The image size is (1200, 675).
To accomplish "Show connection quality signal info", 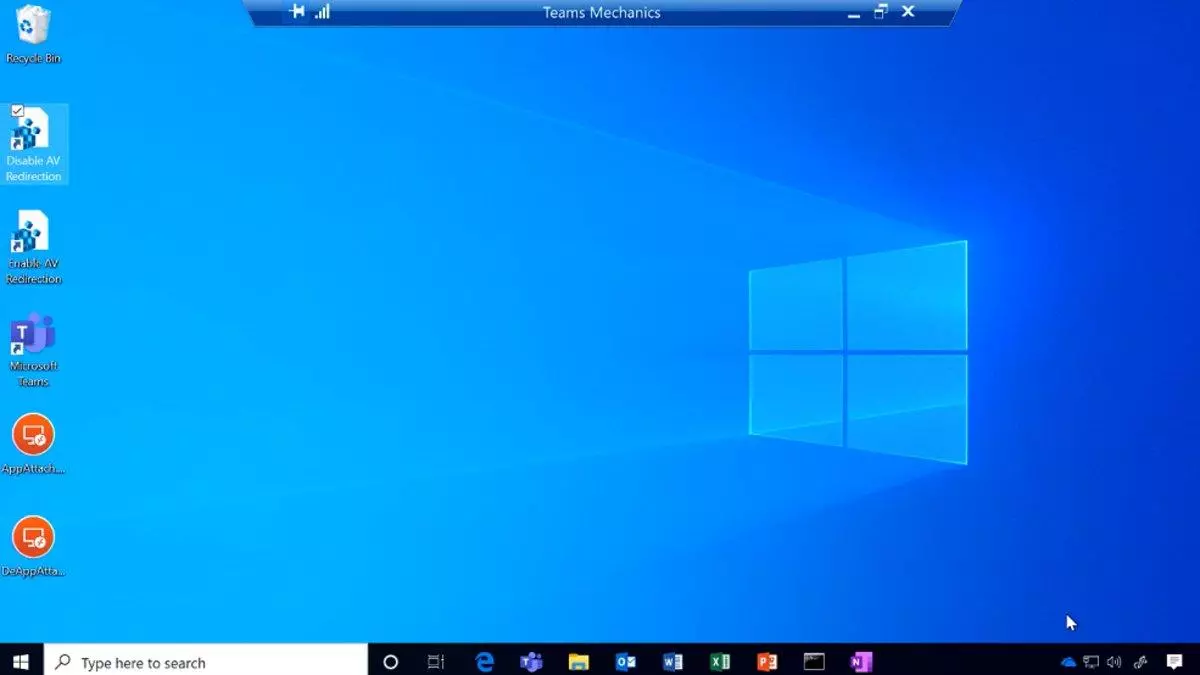I will (322, 12).
